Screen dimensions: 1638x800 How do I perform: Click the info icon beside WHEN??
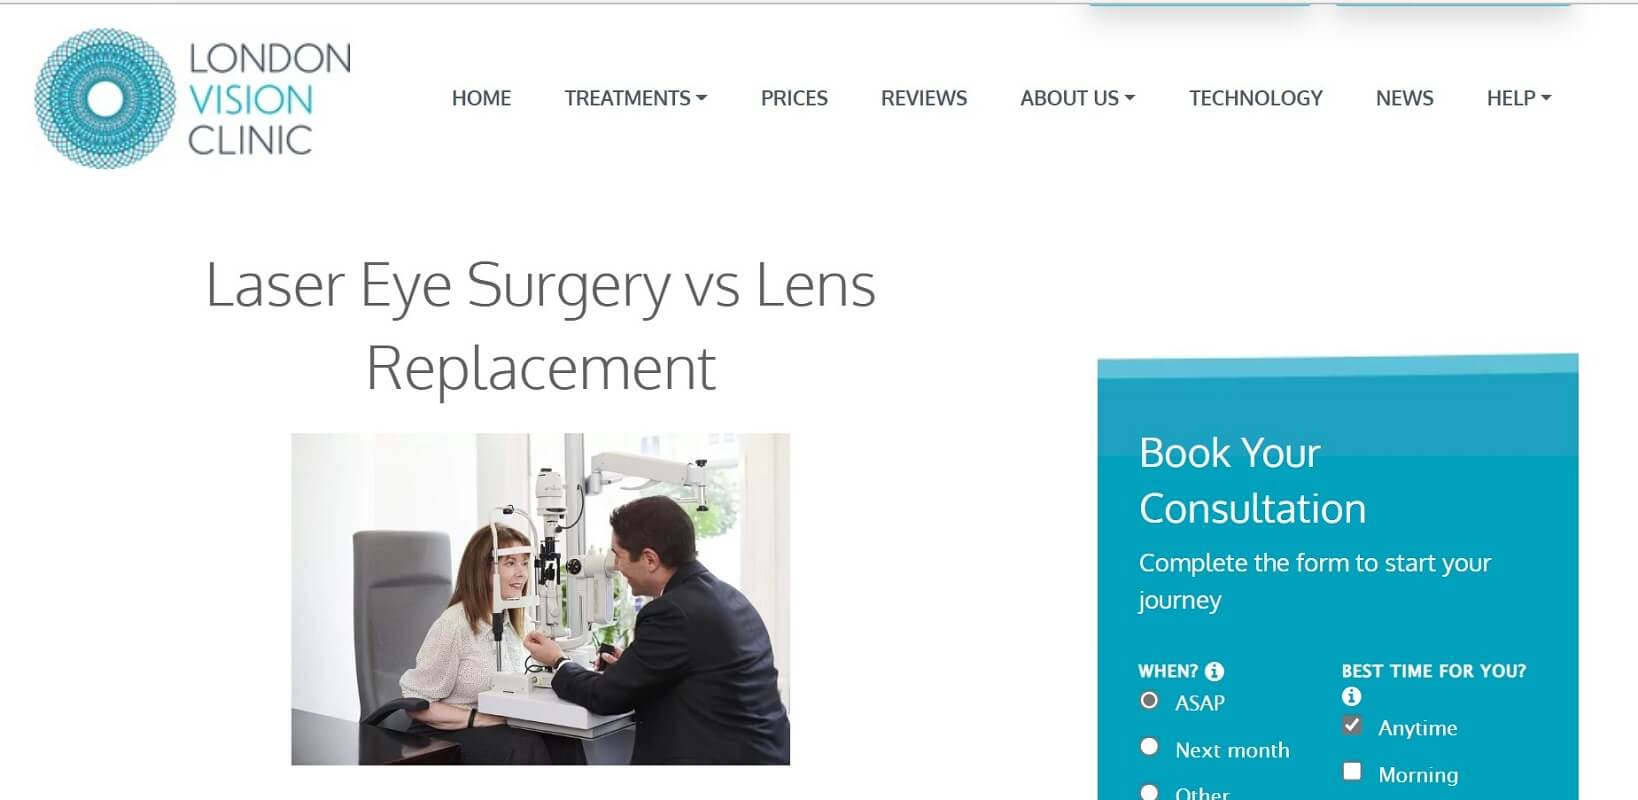[x=1214, y=671]
